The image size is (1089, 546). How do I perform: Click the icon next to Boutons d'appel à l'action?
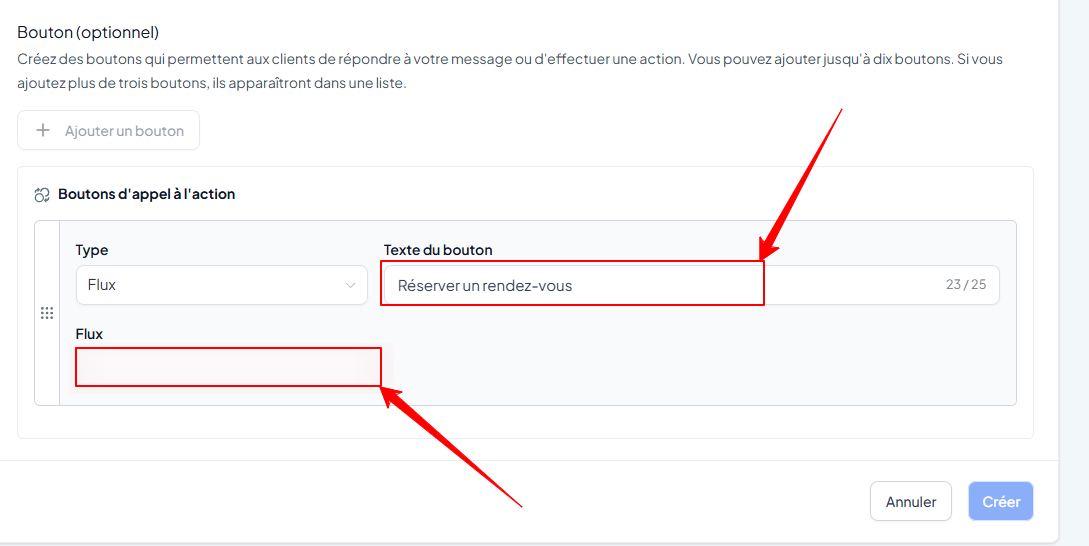tap(42, 195)
